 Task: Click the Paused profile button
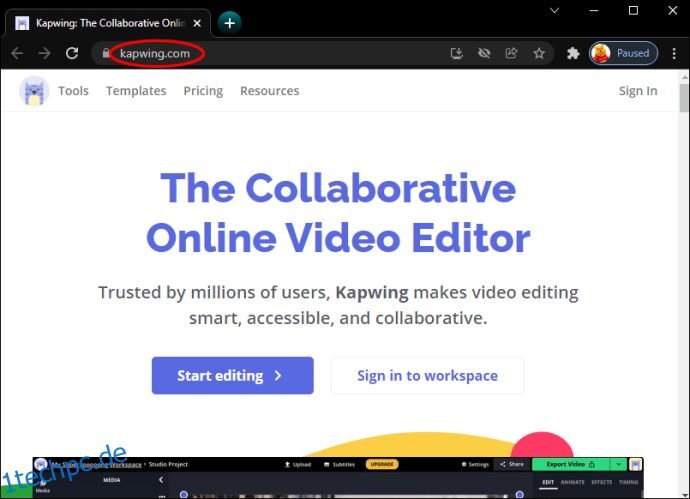tap(624, 53)
